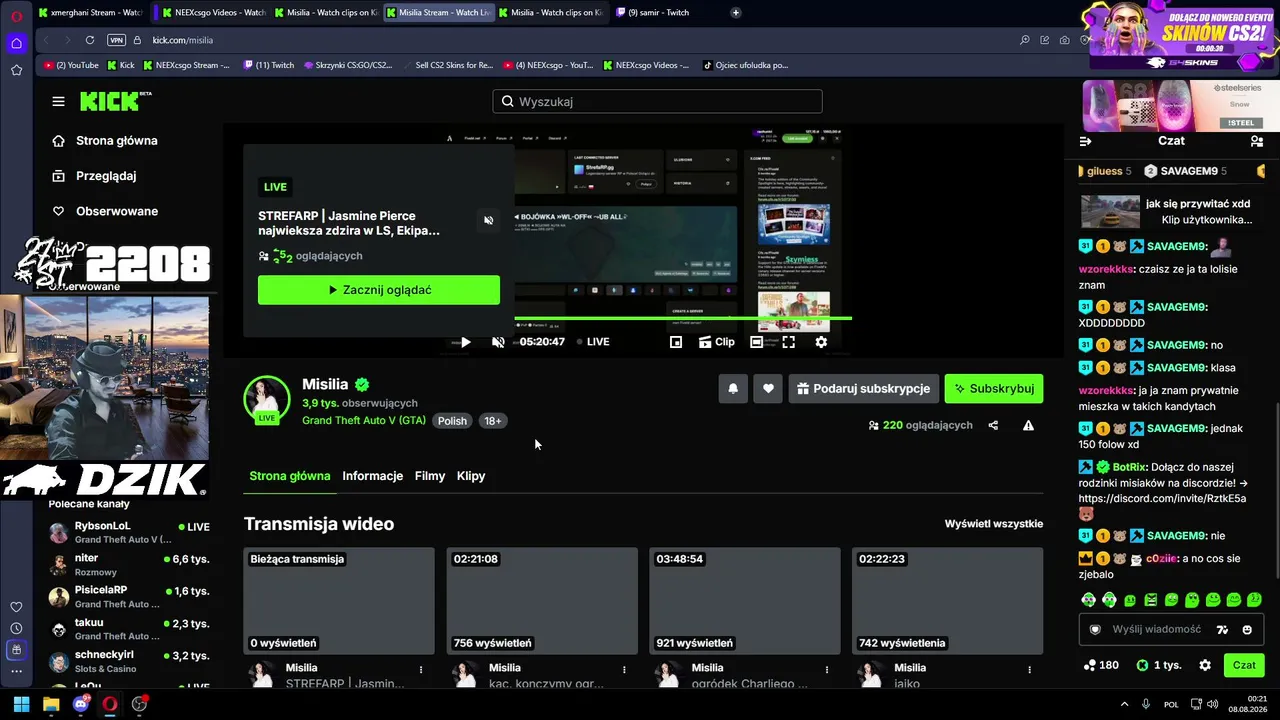Open a new browser tab

click(x=736, y=13)
